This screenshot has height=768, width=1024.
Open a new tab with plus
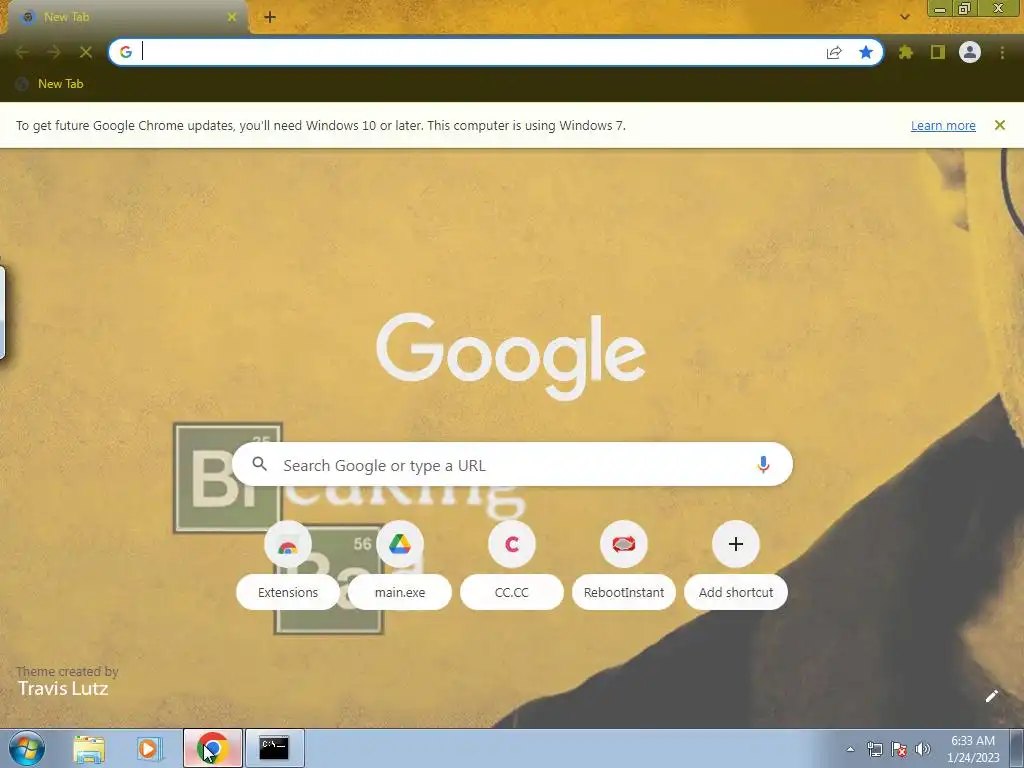270,17
